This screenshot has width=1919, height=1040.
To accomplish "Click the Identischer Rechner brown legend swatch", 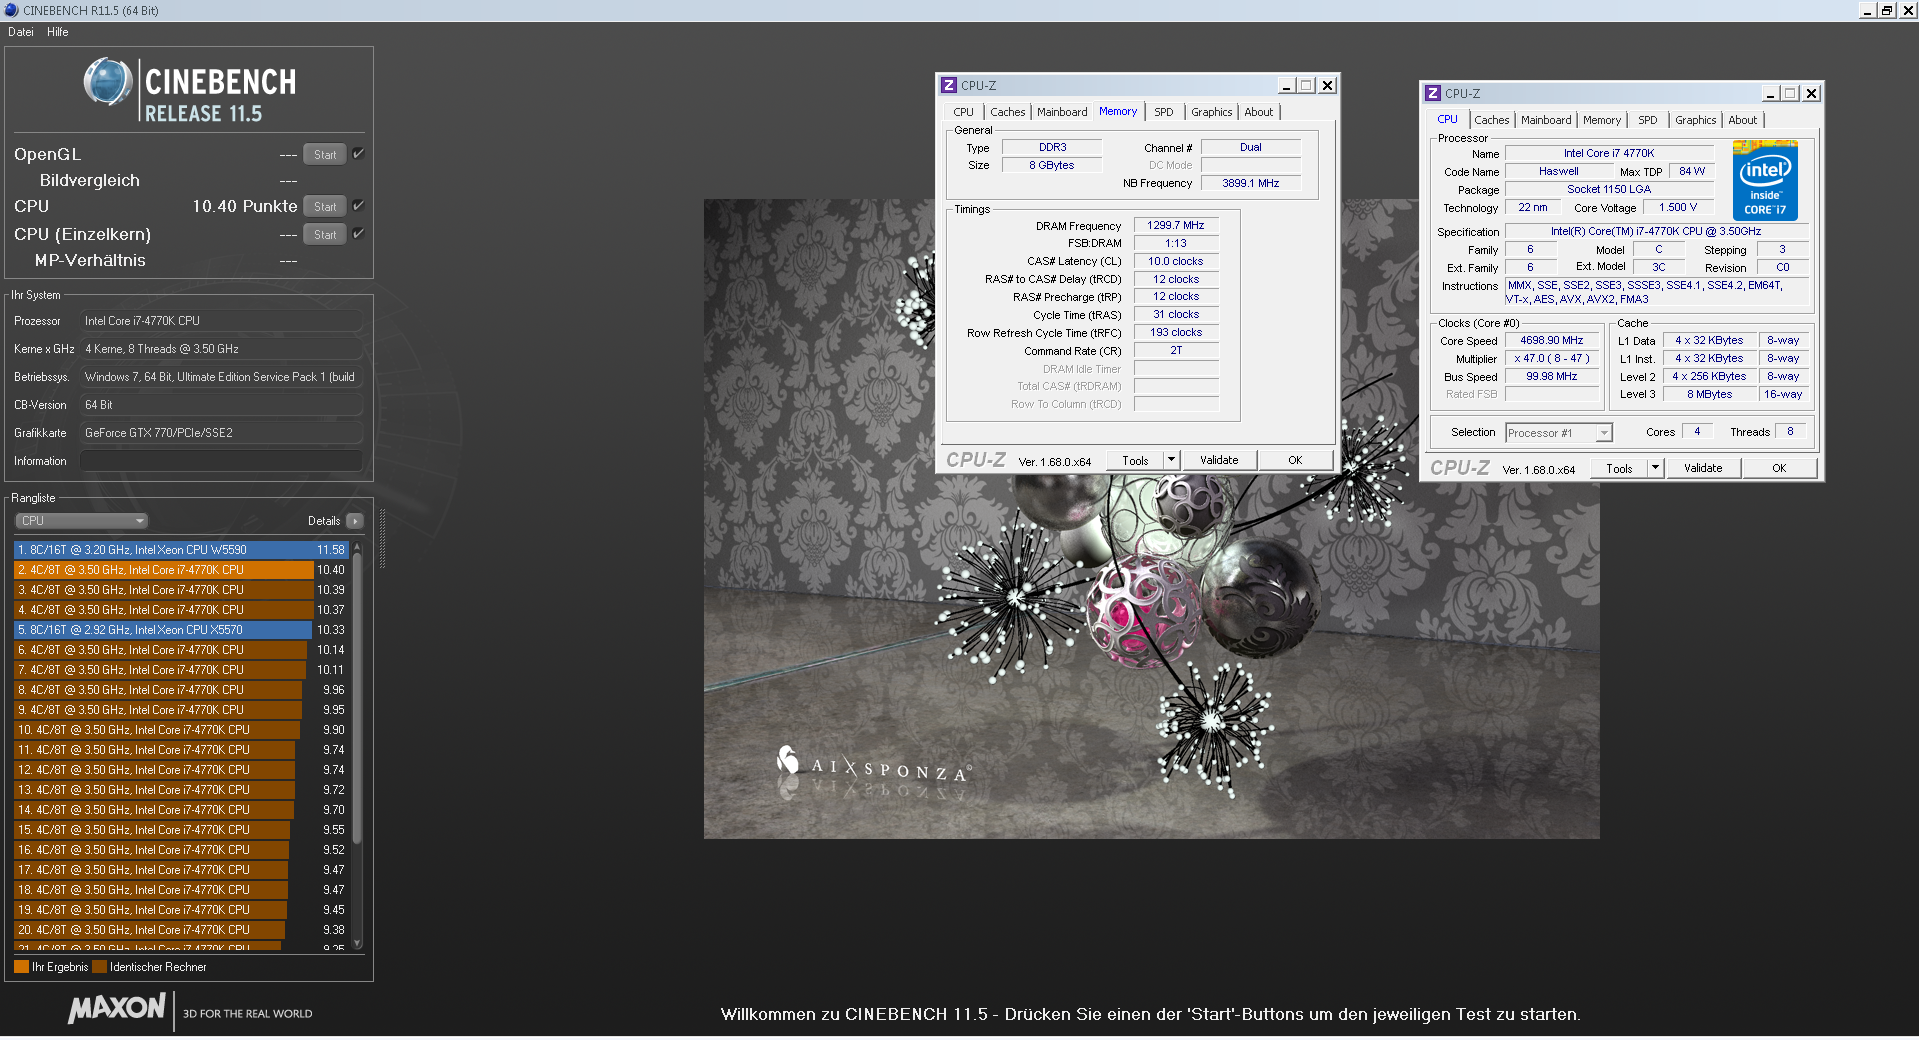I will [99, 967].
